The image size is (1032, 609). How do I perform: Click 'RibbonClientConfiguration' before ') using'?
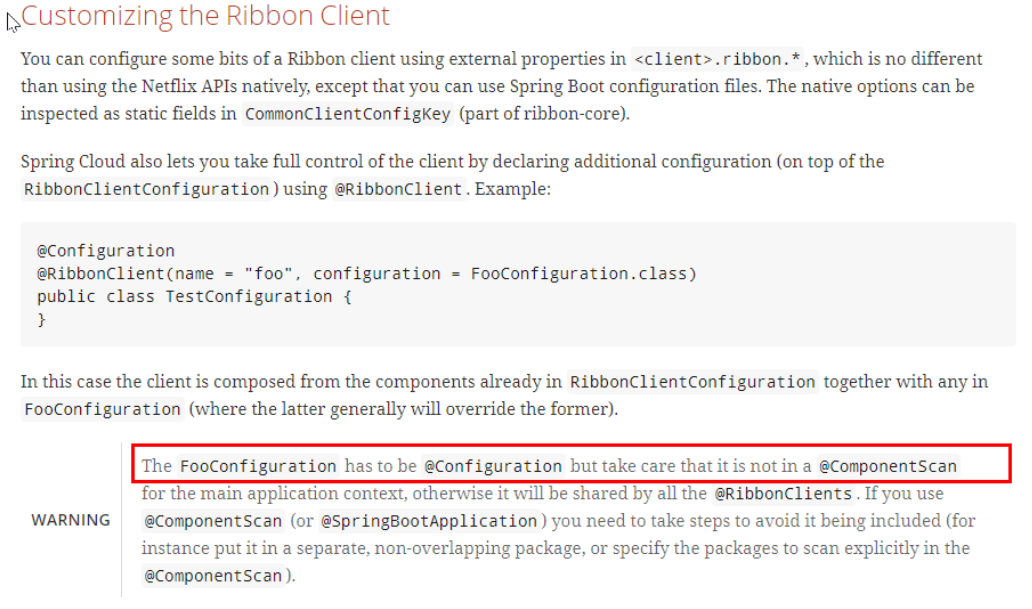click(146, 189)
